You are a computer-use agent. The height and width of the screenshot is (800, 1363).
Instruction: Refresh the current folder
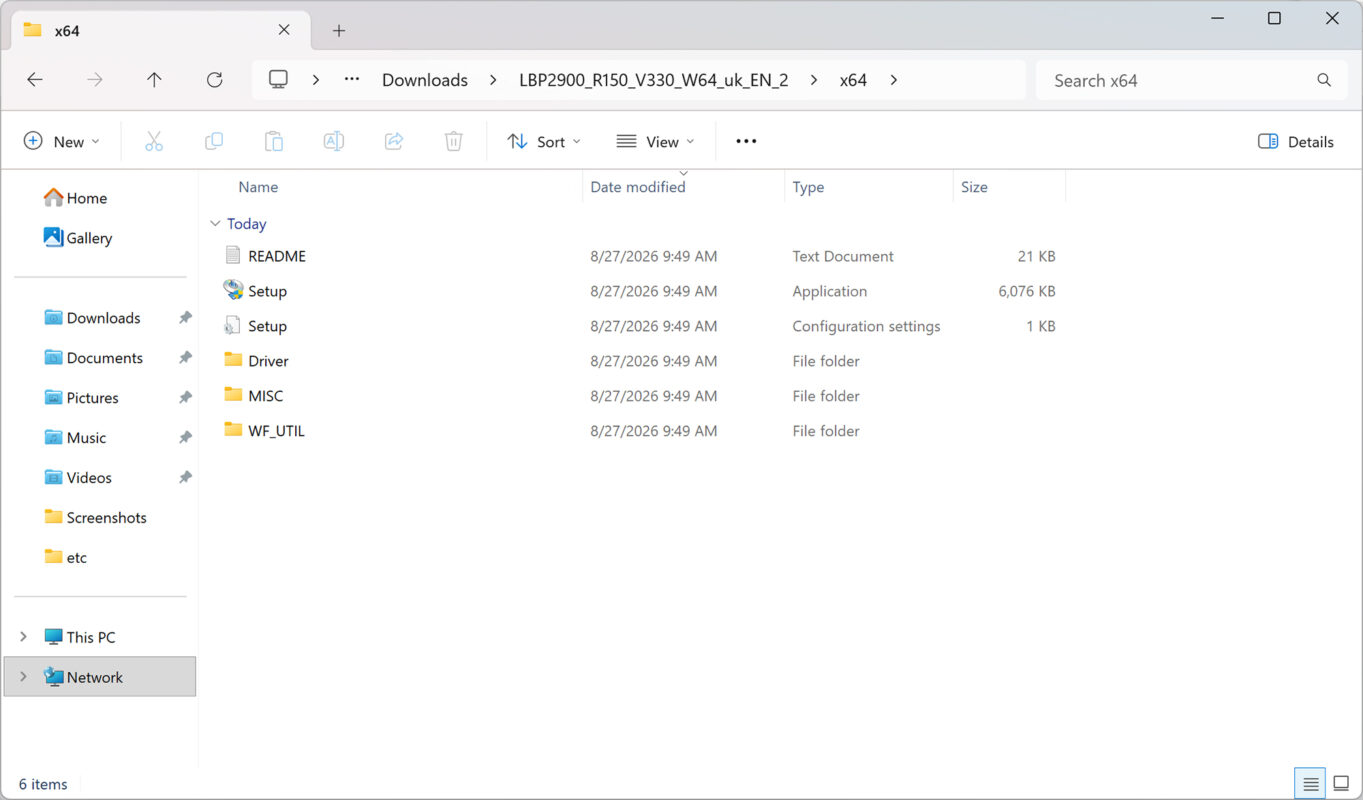214,80
